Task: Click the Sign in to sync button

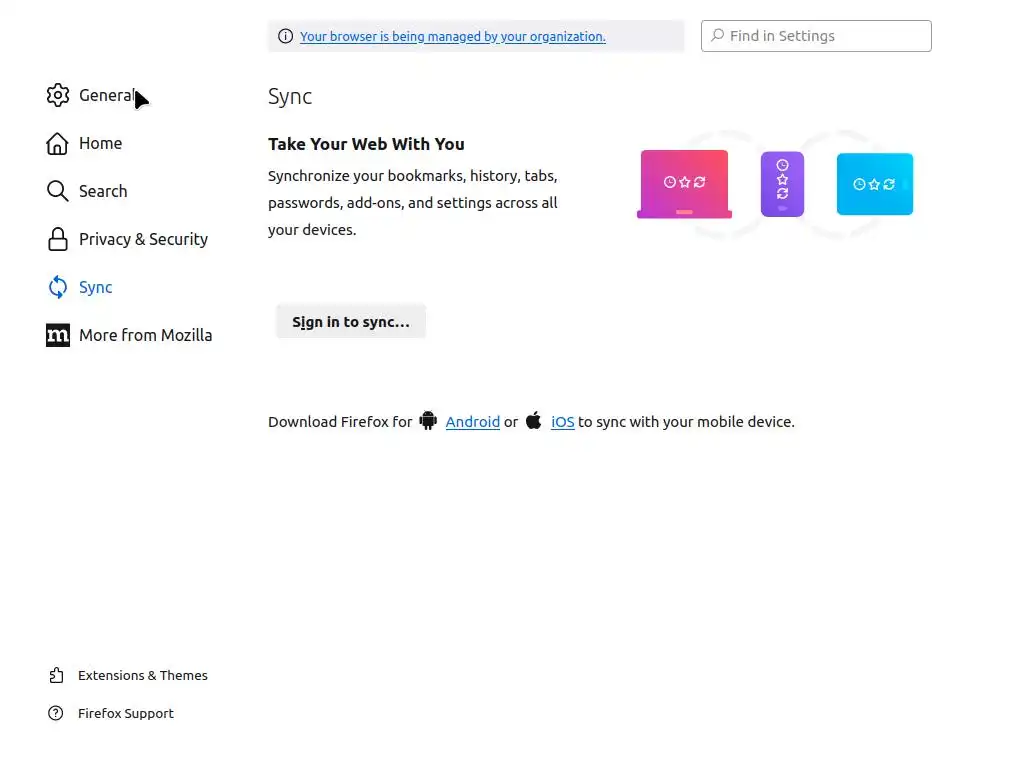Action: coord(351,321)
